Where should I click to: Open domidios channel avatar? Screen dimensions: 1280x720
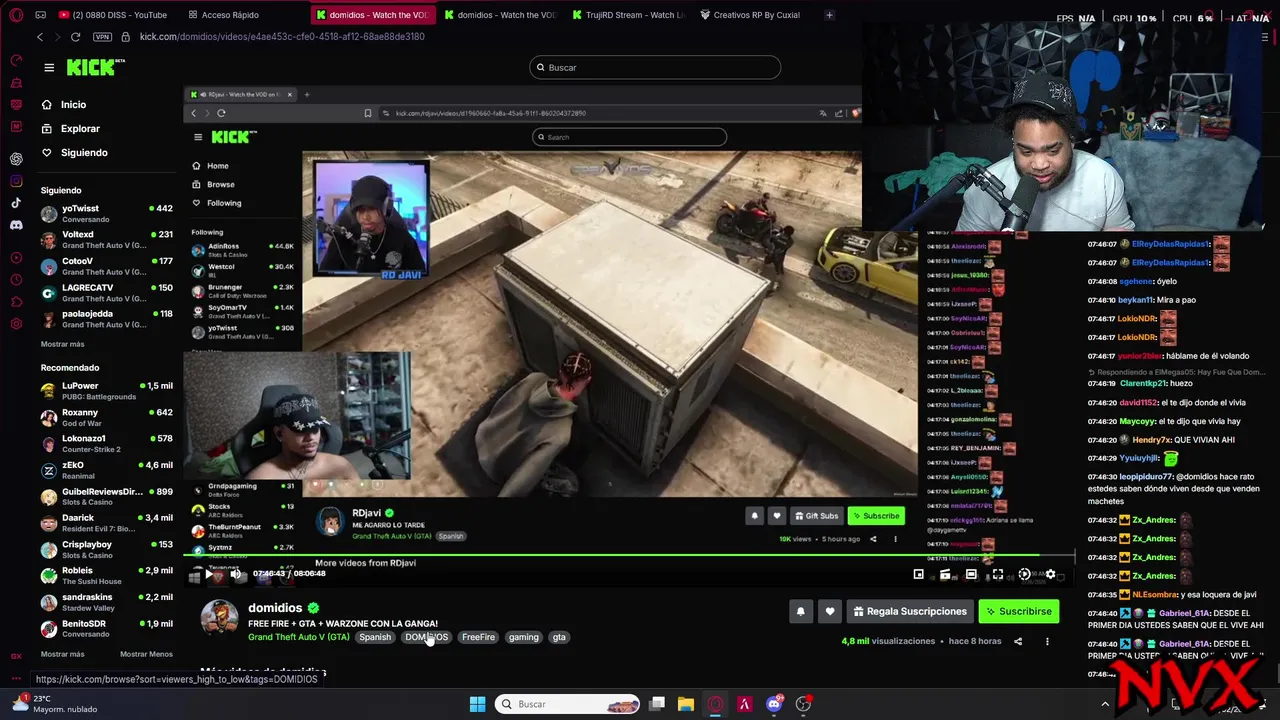point(219,617)
